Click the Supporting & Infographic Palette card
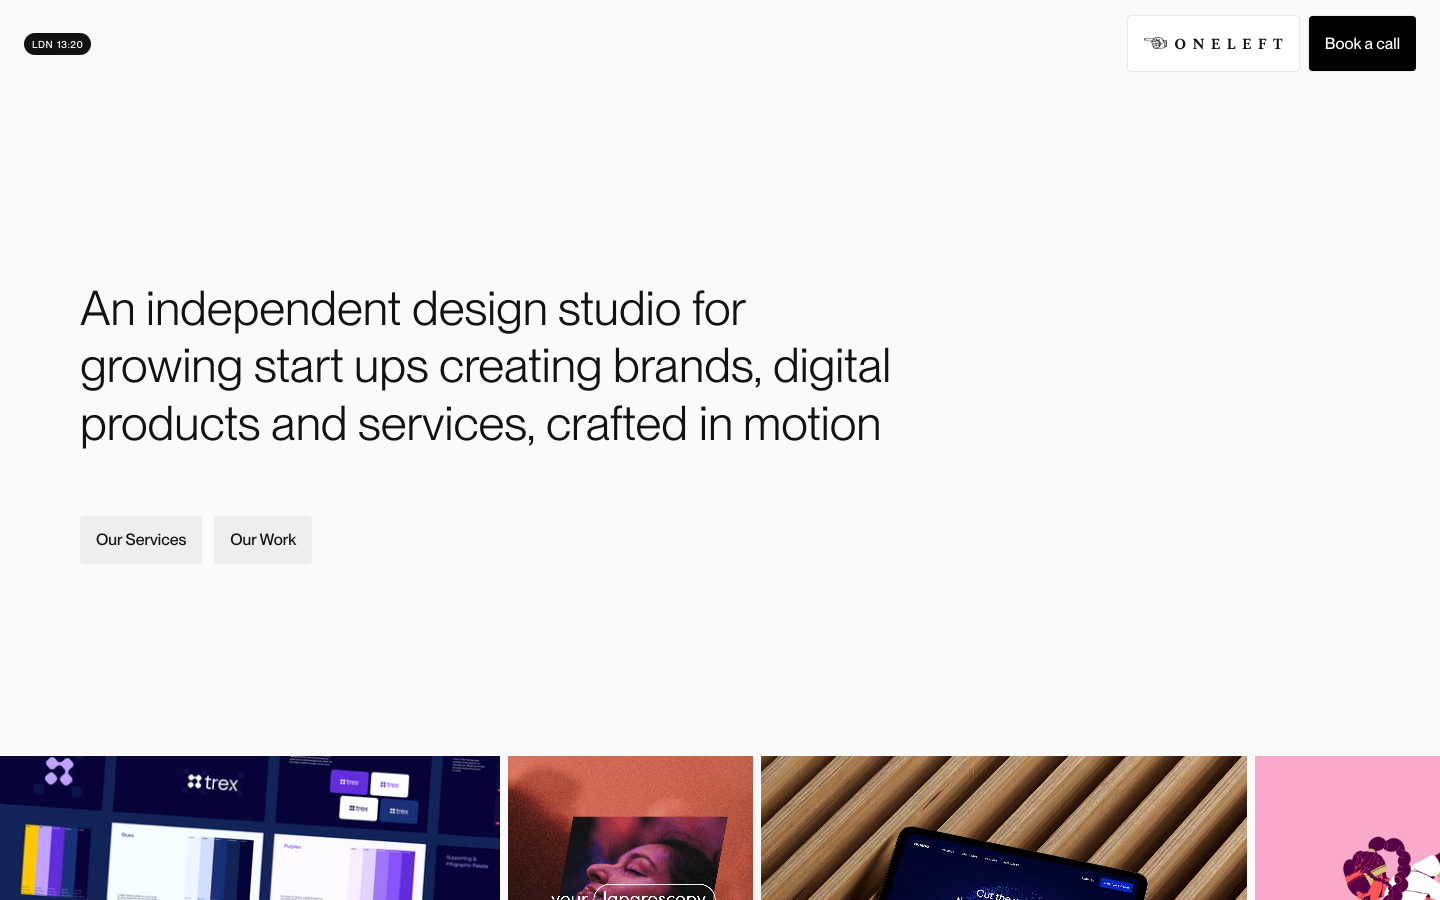The image size is (1440, 900). [467, 860]
